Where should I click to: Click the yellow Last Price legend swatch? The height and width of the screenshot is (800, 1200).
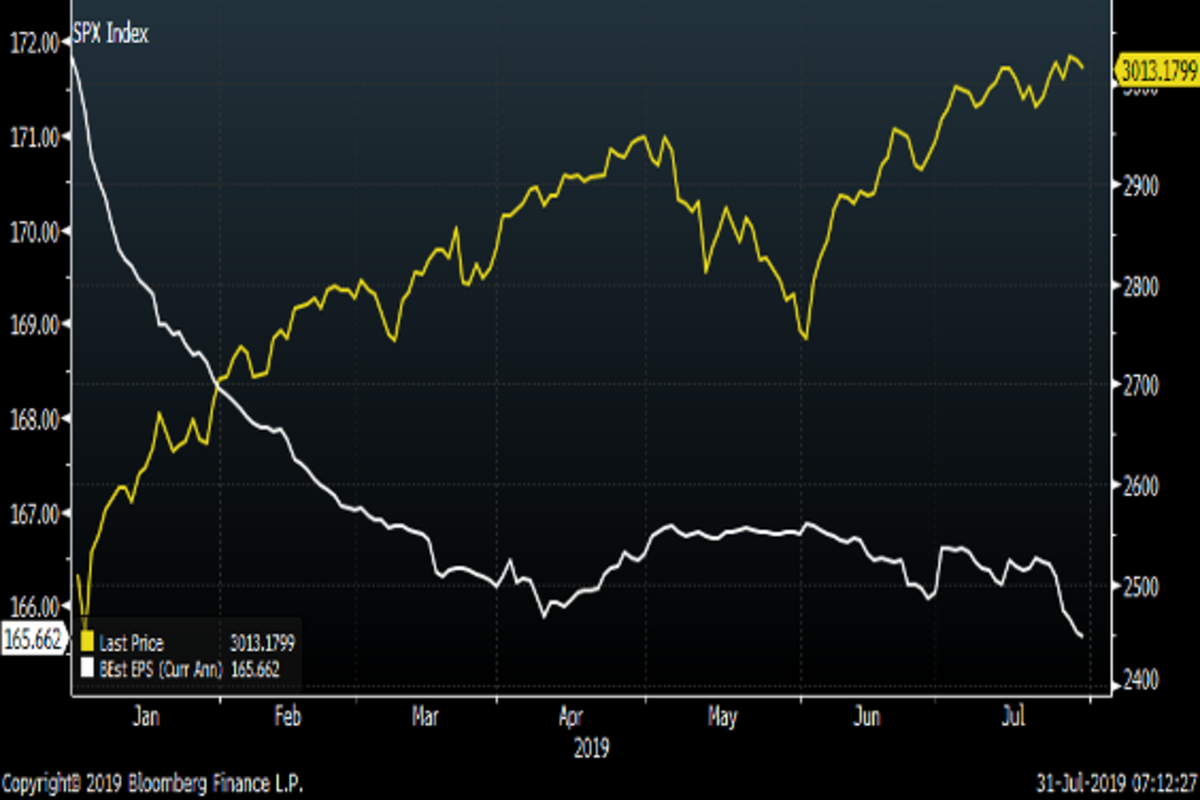86,643
